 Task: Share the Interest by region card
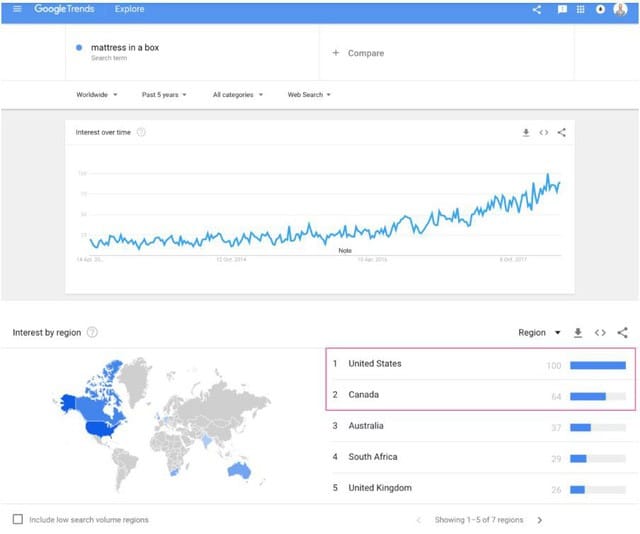[622, 333]
